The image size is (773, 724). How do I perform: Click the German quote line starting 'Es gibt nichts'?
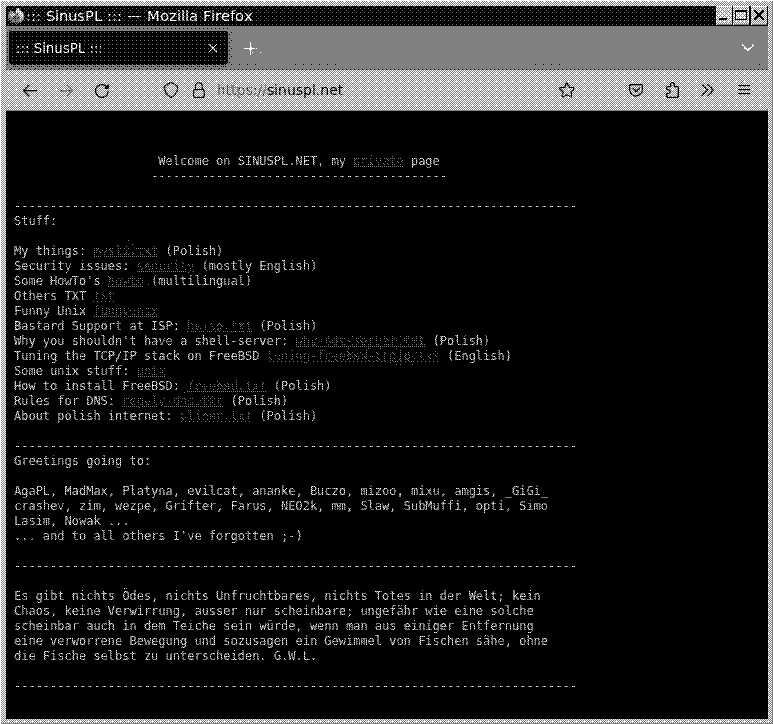[x=277, y=596]
